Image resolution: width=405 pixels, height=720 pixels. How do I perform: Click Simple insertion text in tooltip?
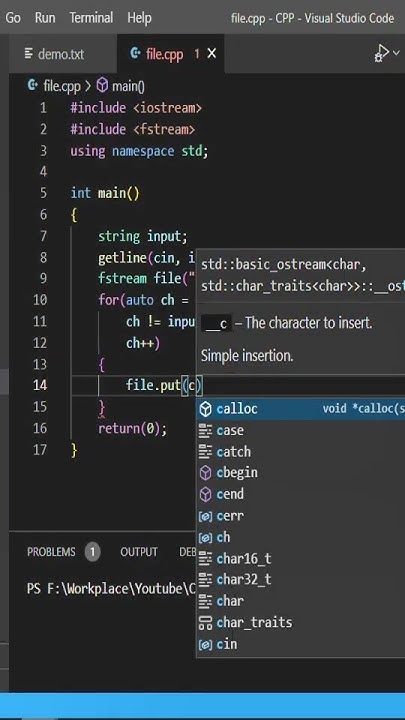pyautogui.click(x=247, y=355)
